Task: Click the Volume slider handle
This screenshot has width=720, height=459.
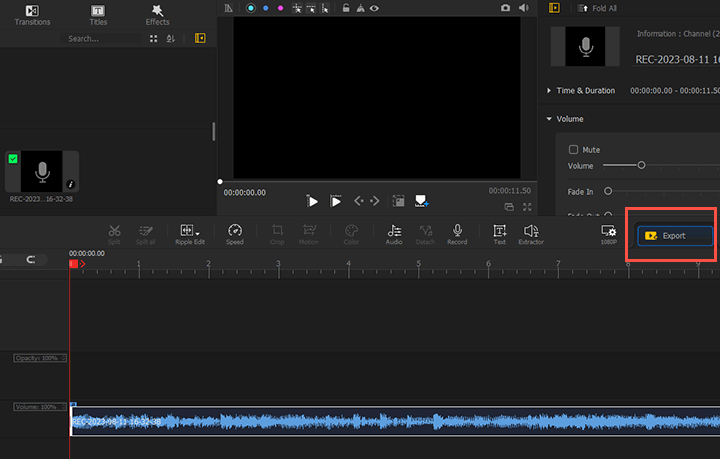Action: coord(641,165)
